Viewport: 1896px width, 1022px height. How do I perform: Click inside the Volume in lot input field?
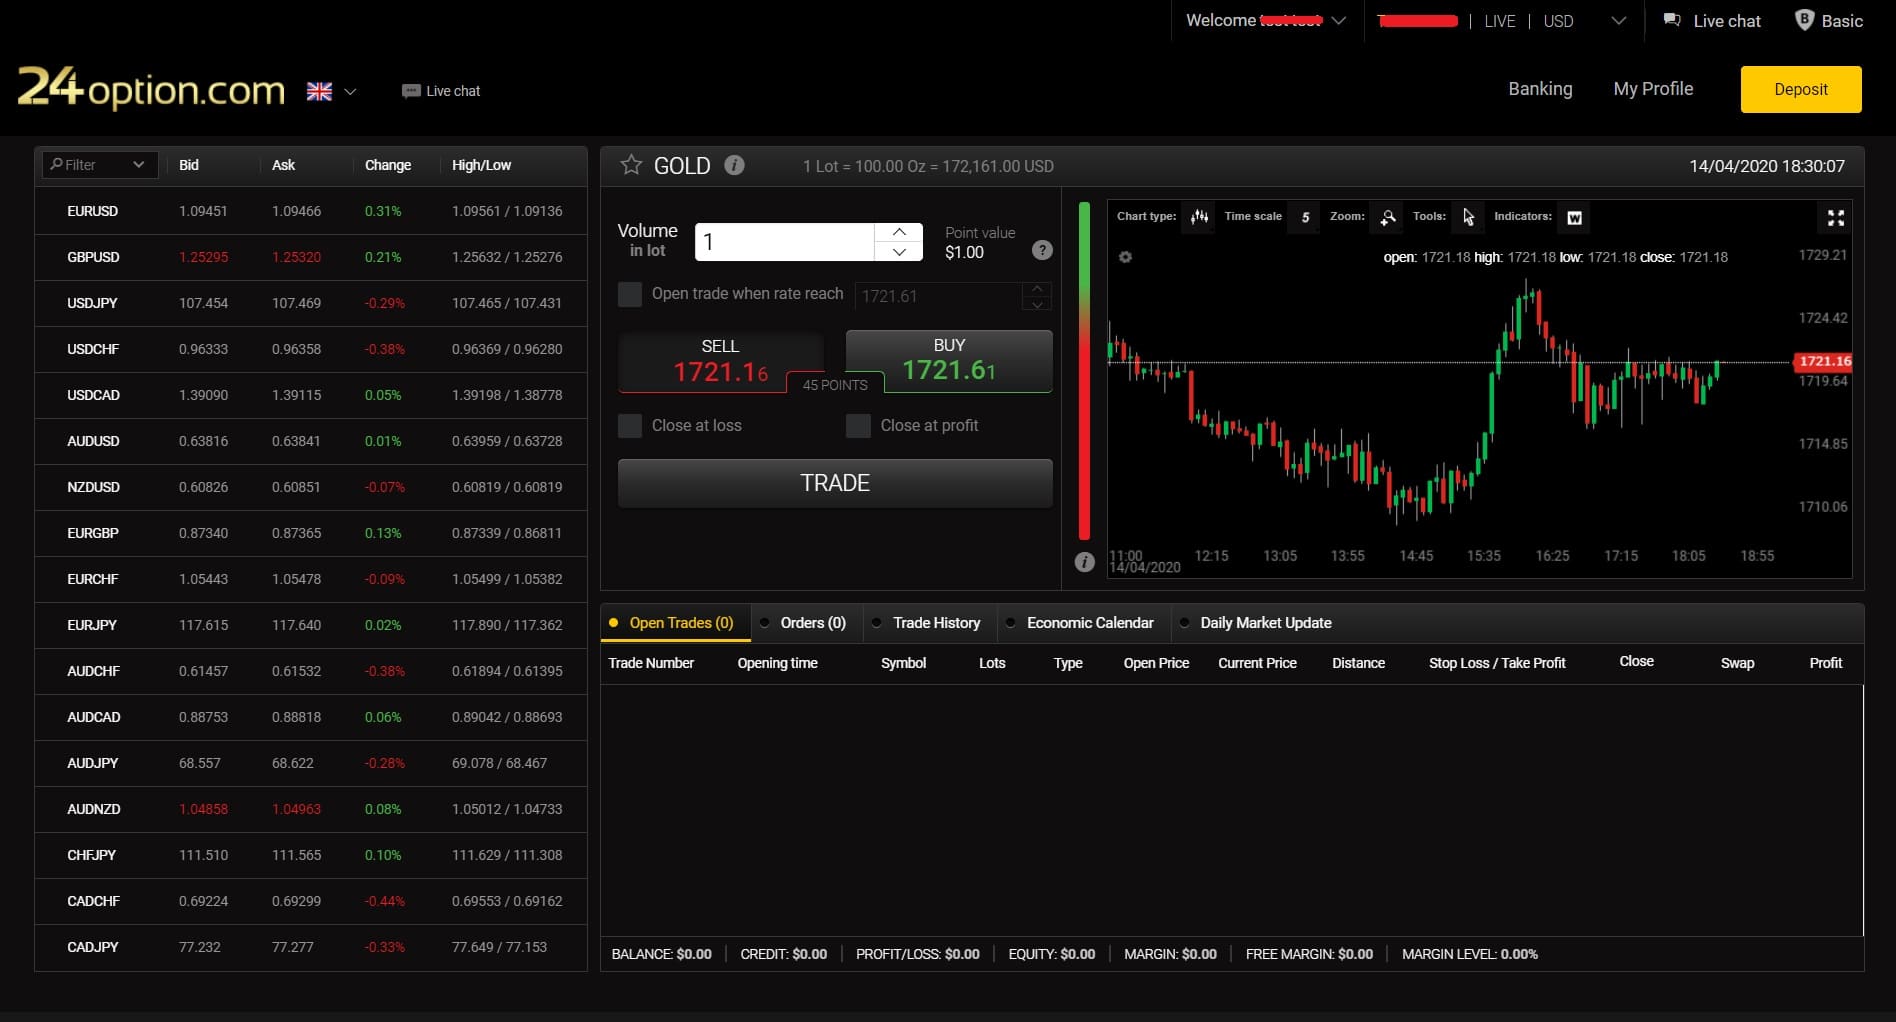pyautogui.click(x=785, y=241)
